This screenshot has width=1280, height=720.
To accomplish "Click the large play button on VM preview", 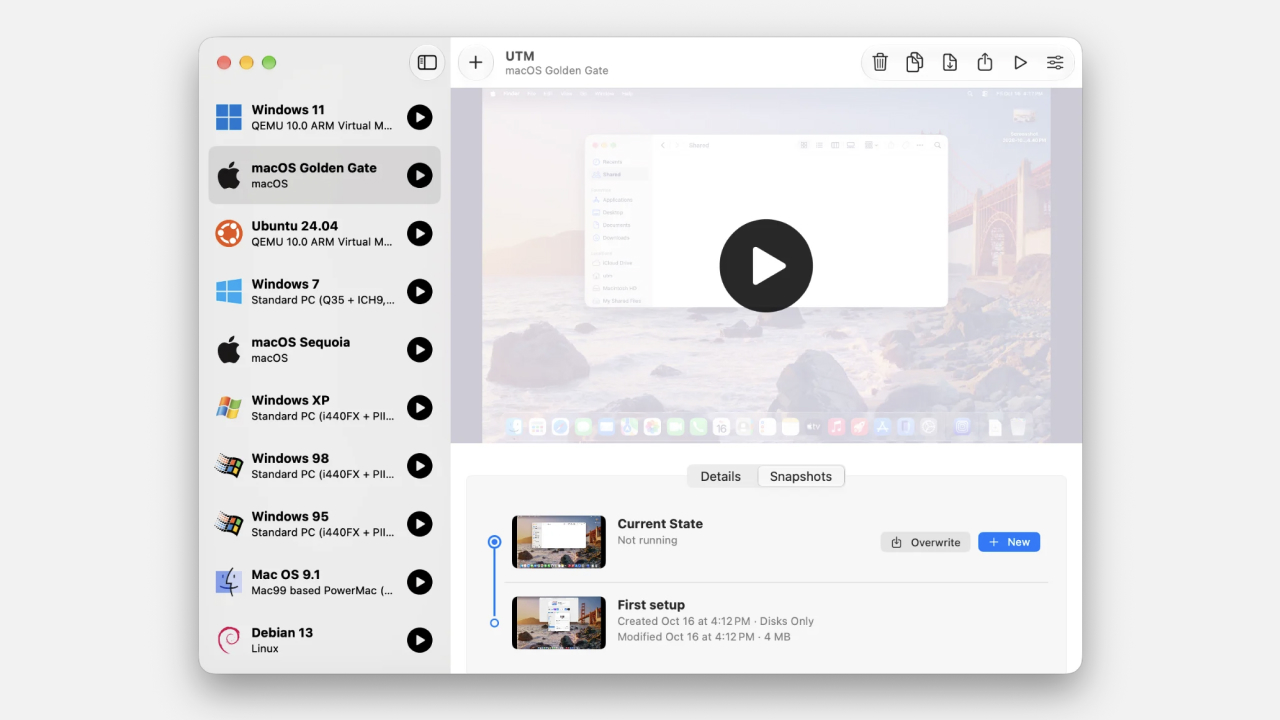I will 766,266.
